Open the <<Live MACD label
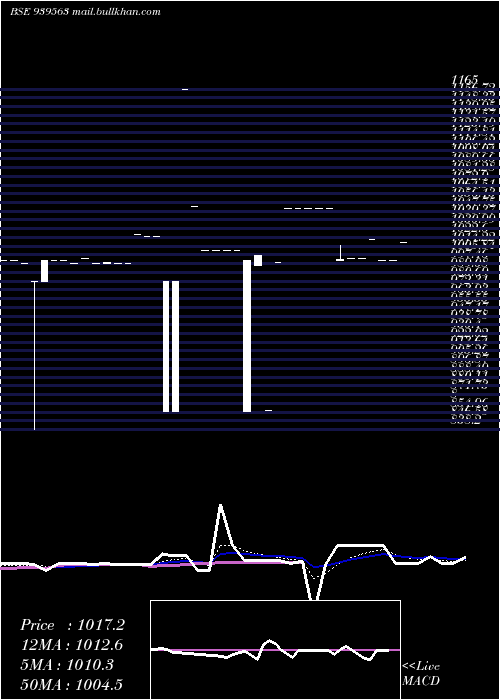This screenshot has width=500, height=700. click(421, 674)
